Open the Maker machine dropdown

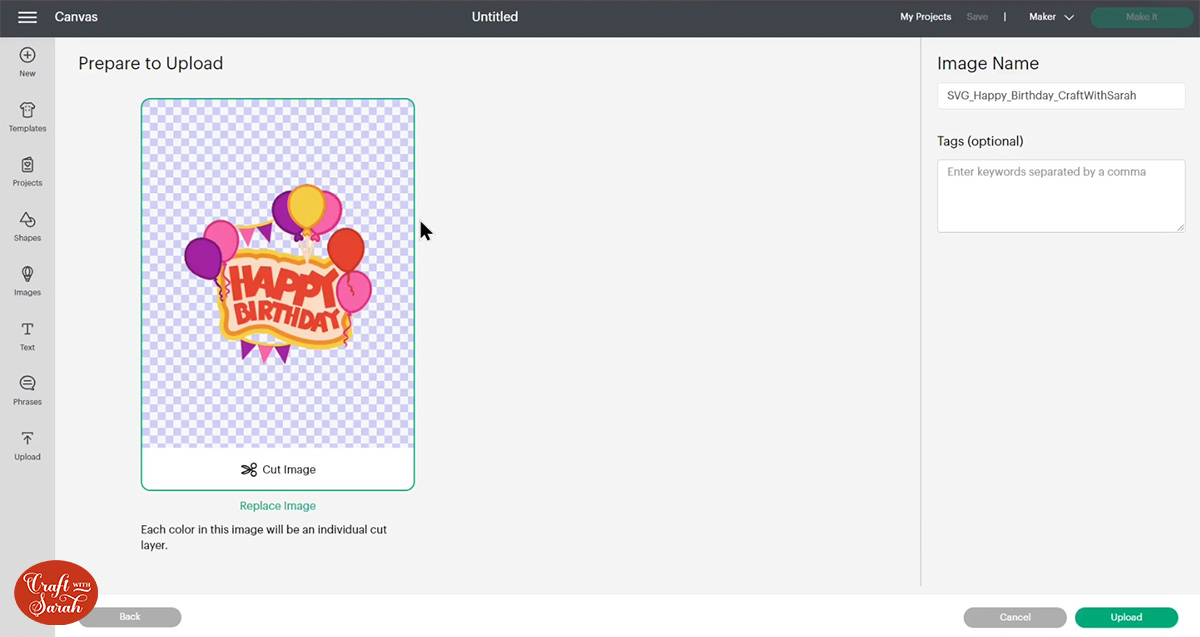click(1050, 17)
